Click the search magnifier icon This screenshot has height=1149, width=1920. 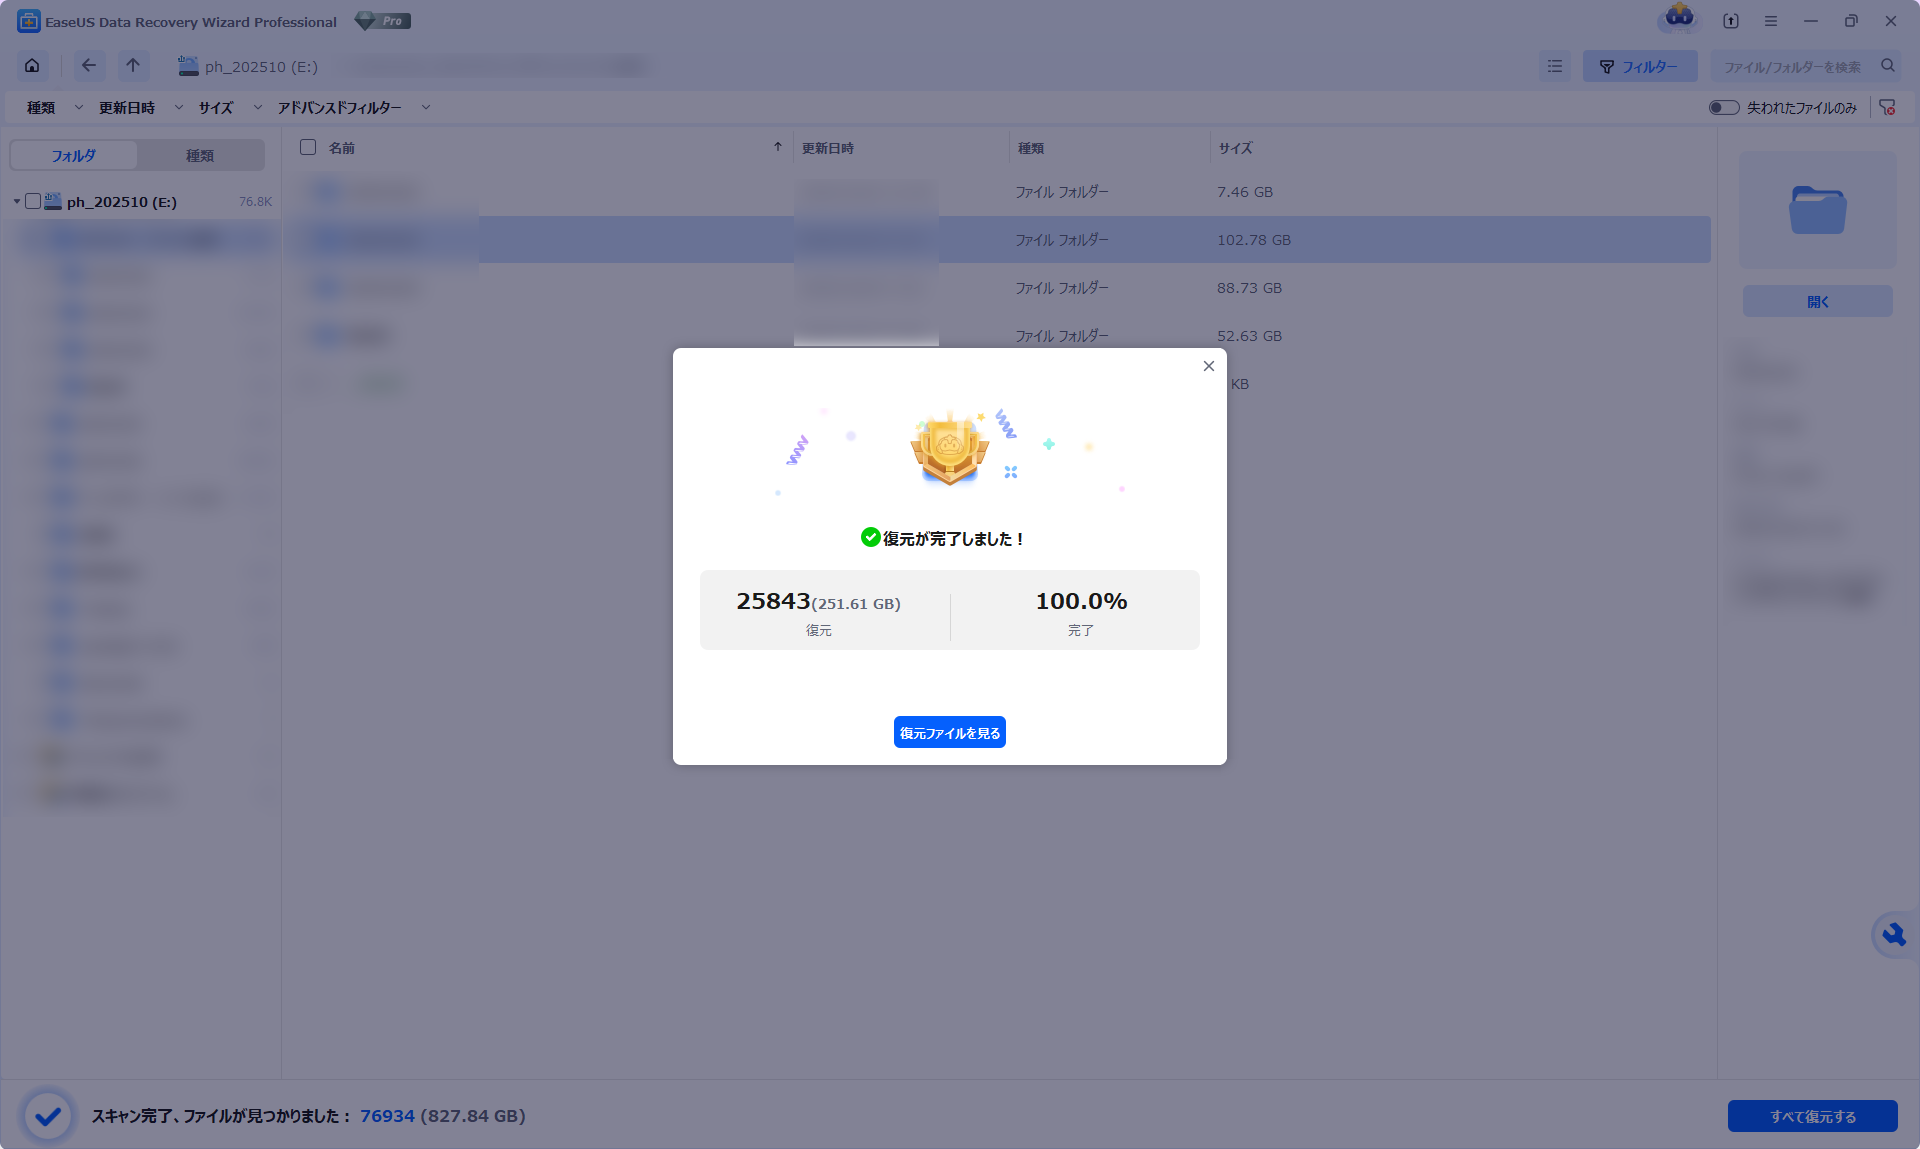click(1888, 65)
